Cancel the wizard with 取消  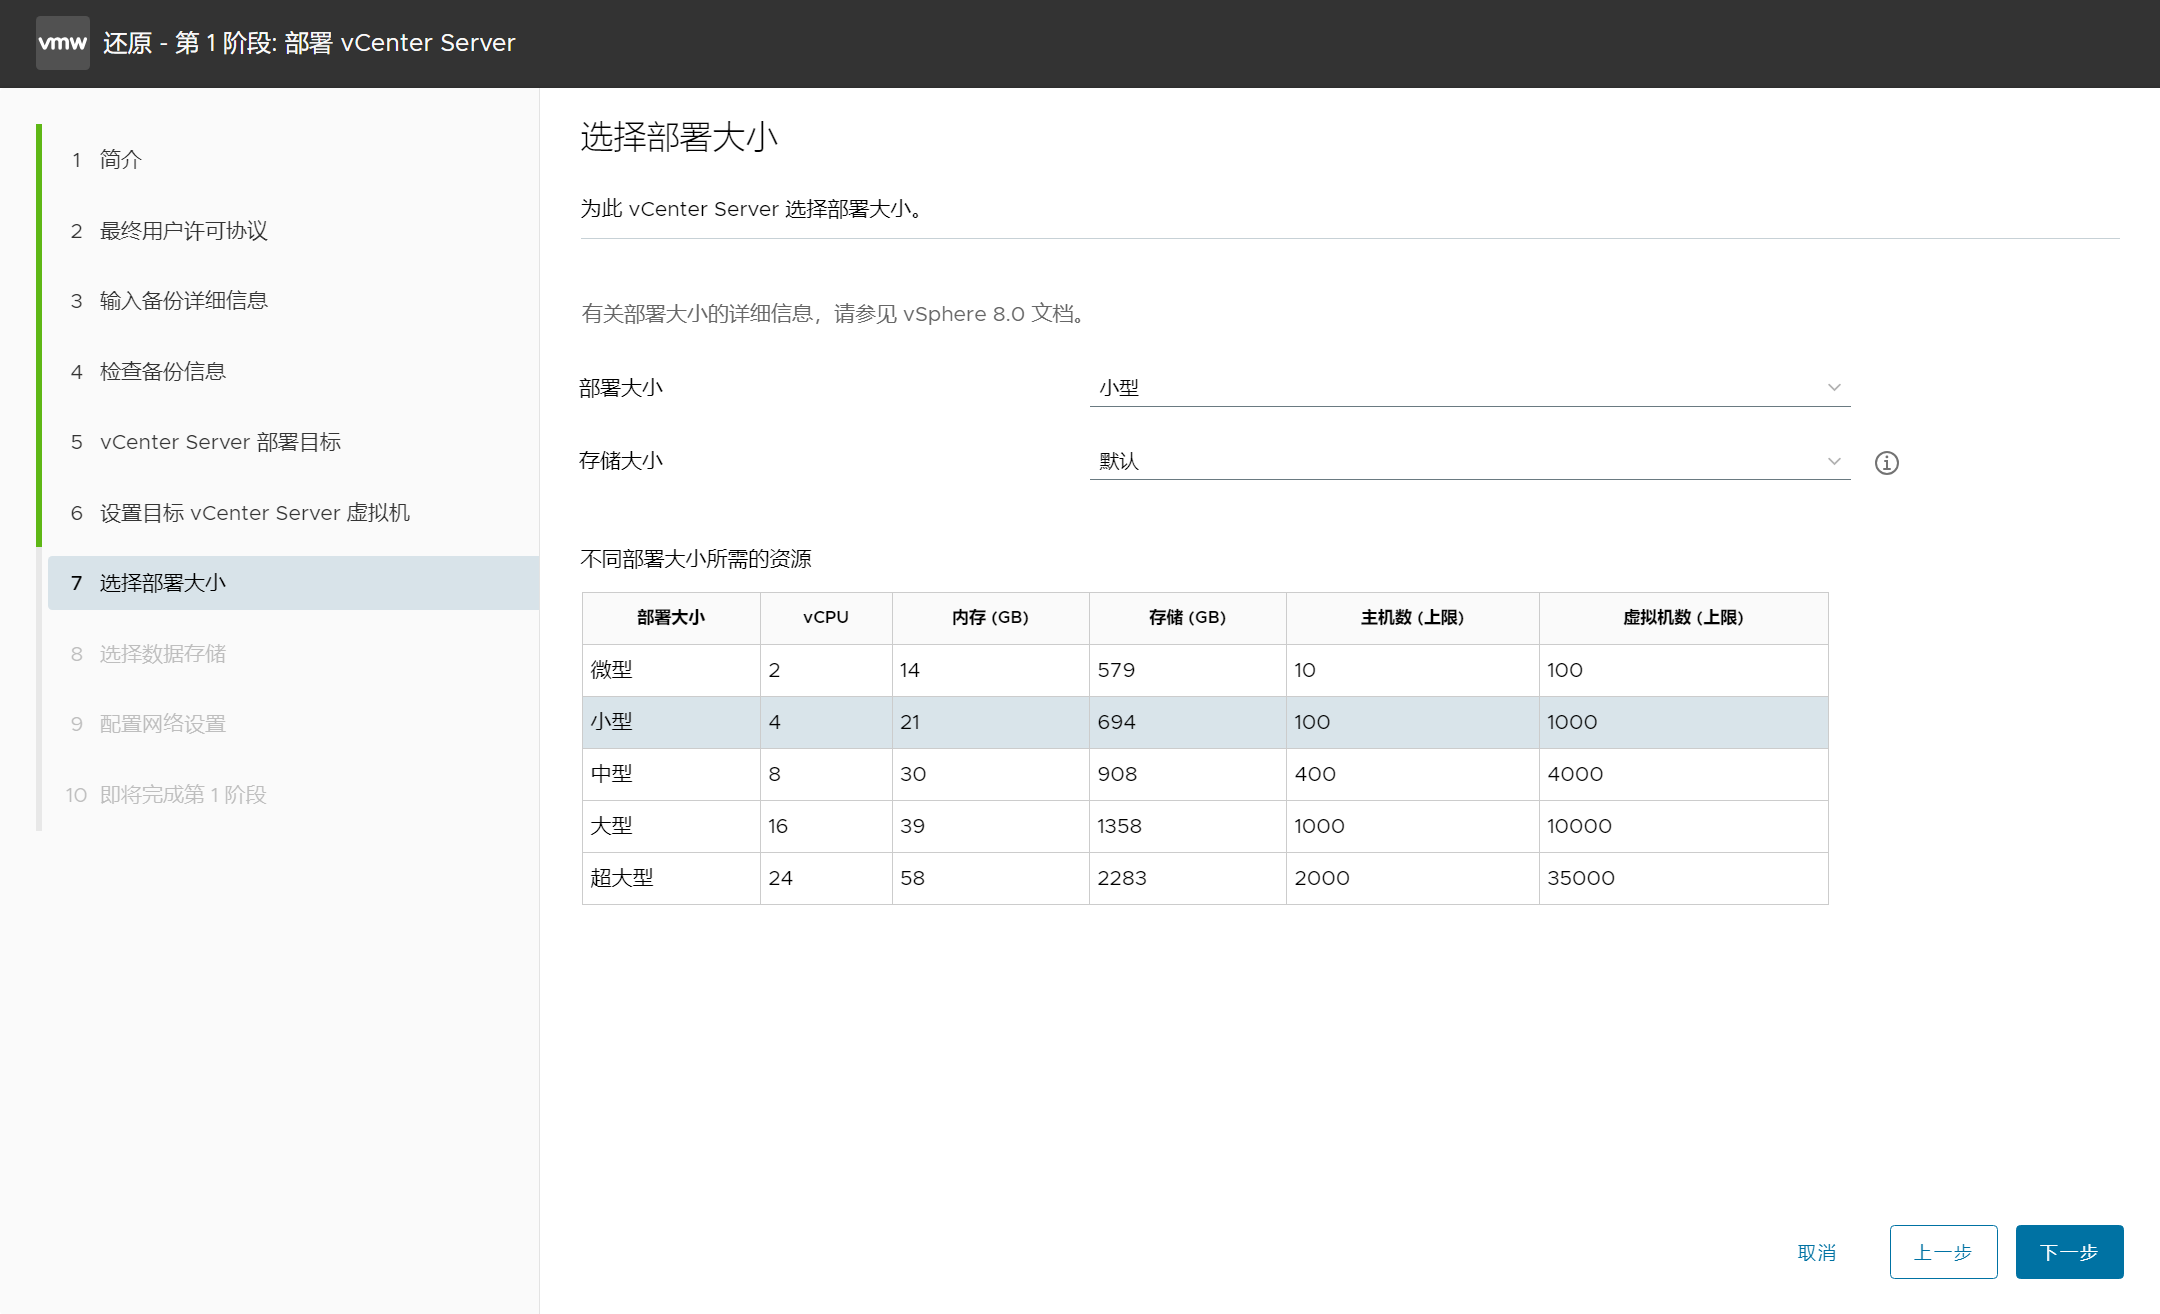point(1816,1252)
